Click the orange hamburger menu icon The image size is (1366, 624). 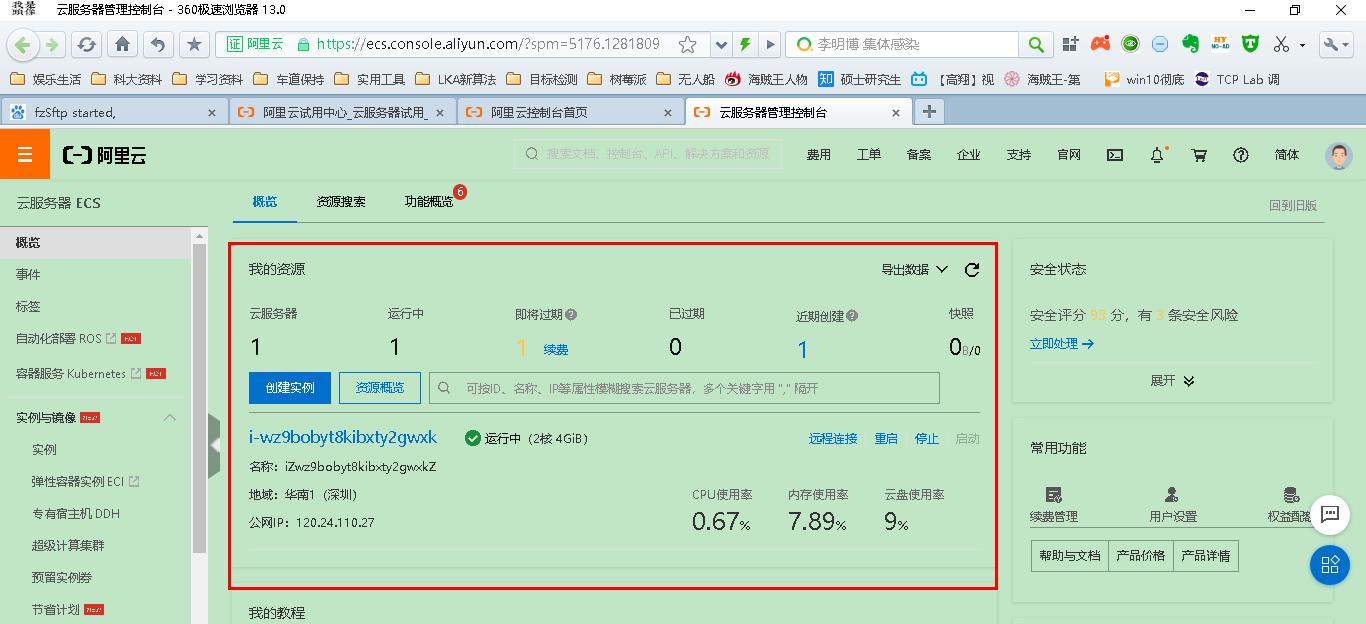tap(24, 155)
